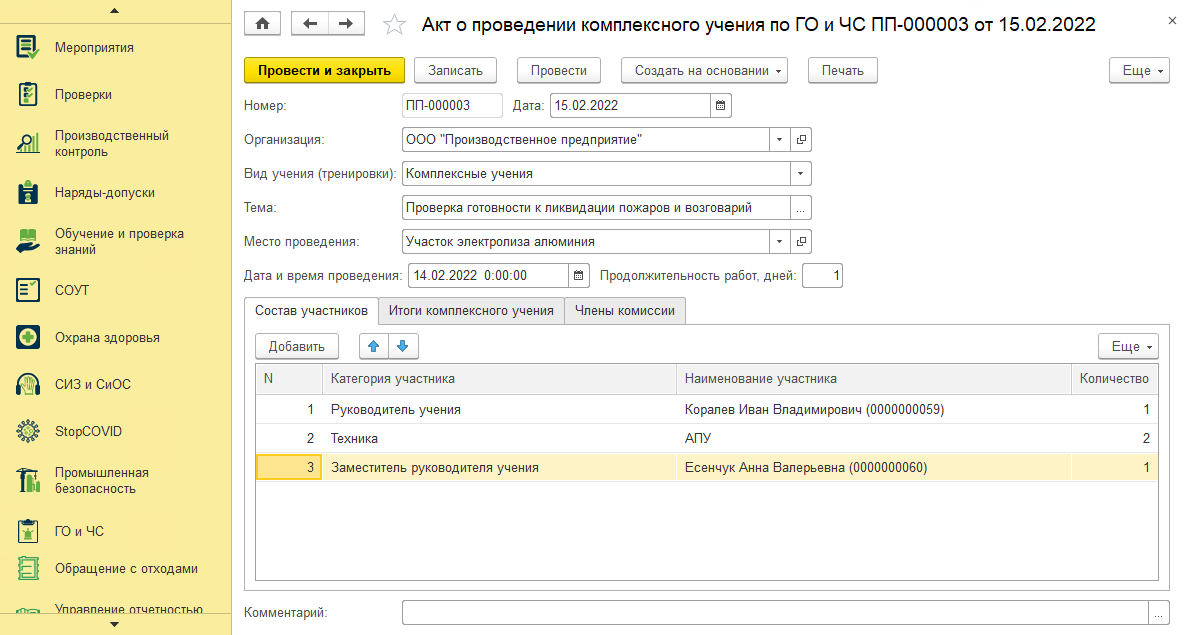Open Обращение с отходами icon
The height and width of the screenshot is (635, 1189).
[27, 568]
